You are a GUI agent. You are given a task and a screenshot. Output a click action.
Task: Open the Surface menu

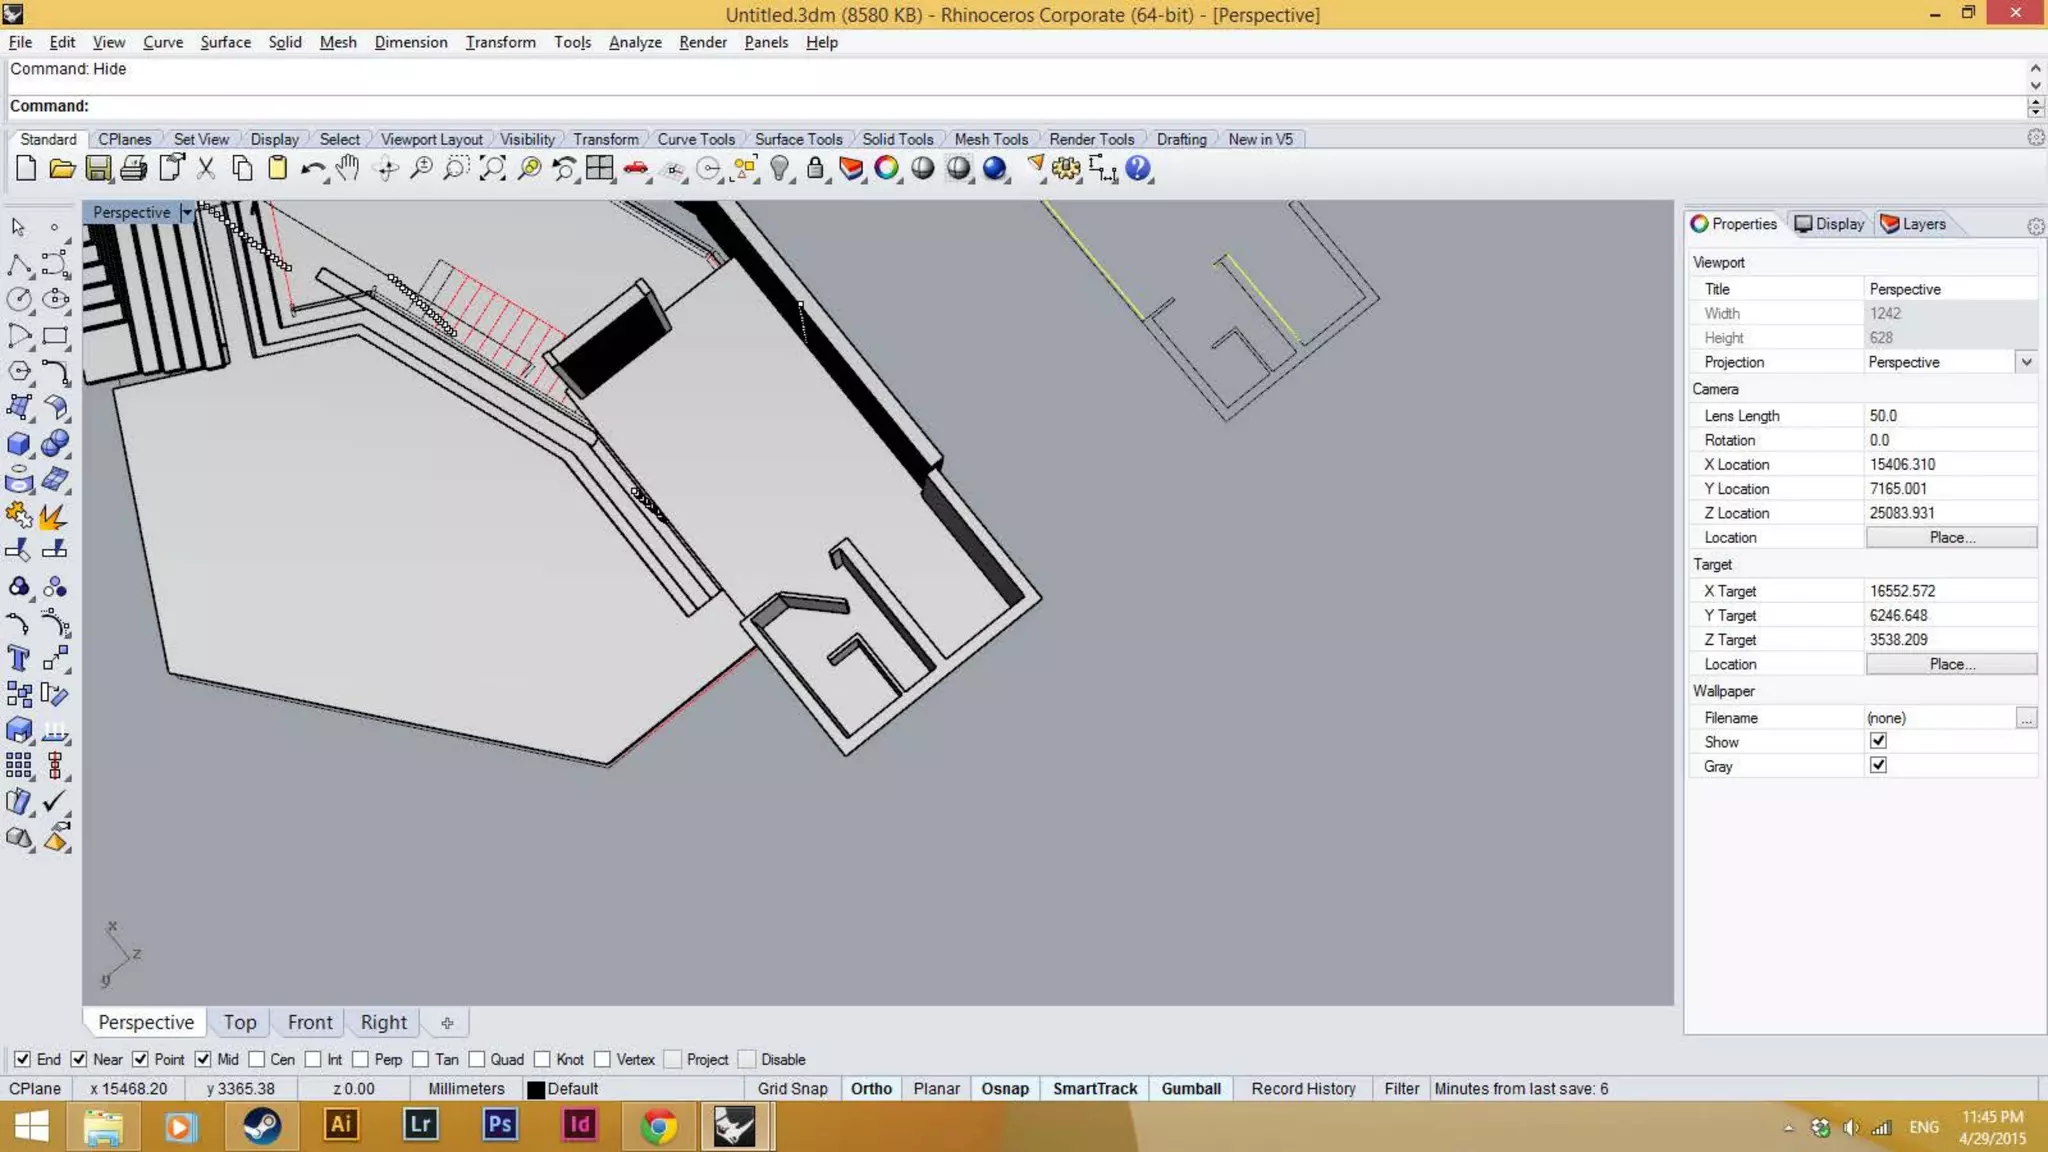pos(225,42)
